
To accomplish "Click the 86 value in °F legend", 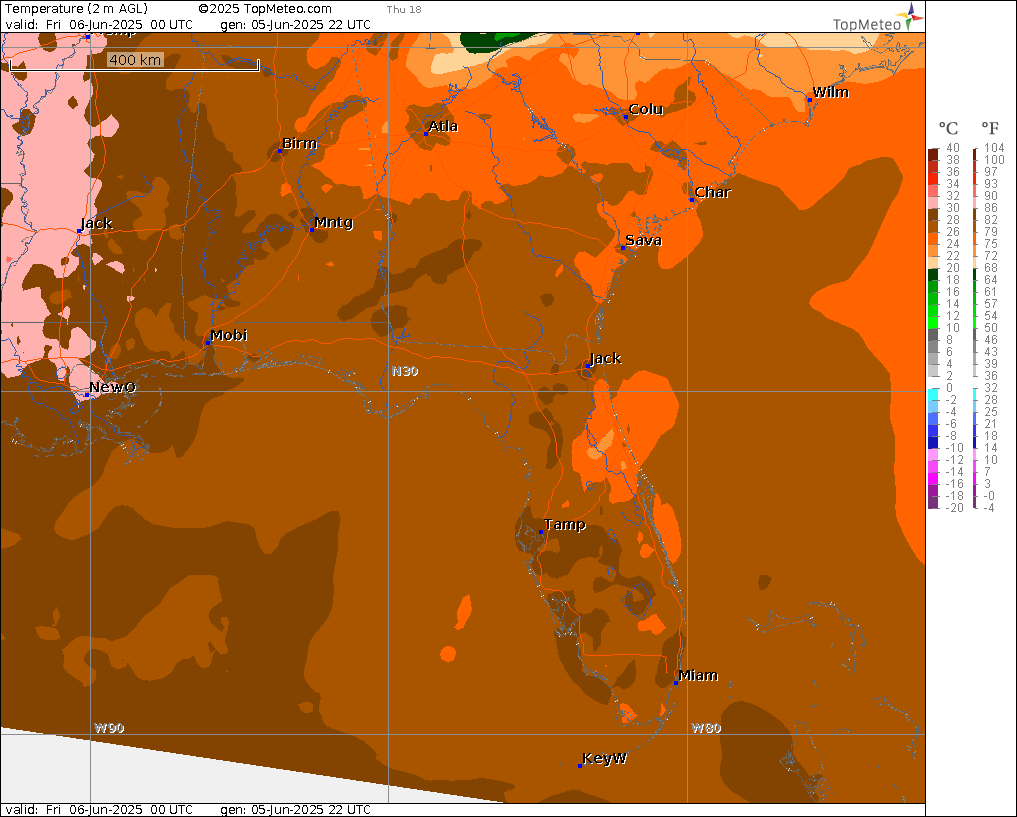I will click(990, 208).
